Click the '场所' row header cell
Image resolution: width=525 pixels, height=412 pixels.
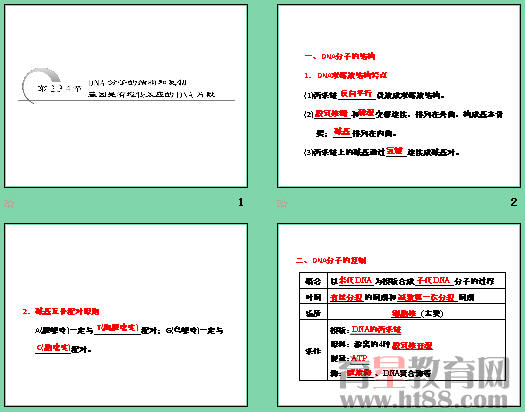(313, 312)
